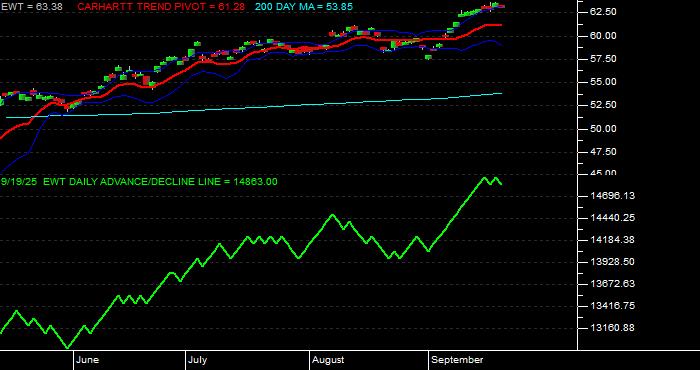Image resolution: width=700 pixels, height=370 pixels.
Task: Click the August month marker
Action: [x=328, y=360]
